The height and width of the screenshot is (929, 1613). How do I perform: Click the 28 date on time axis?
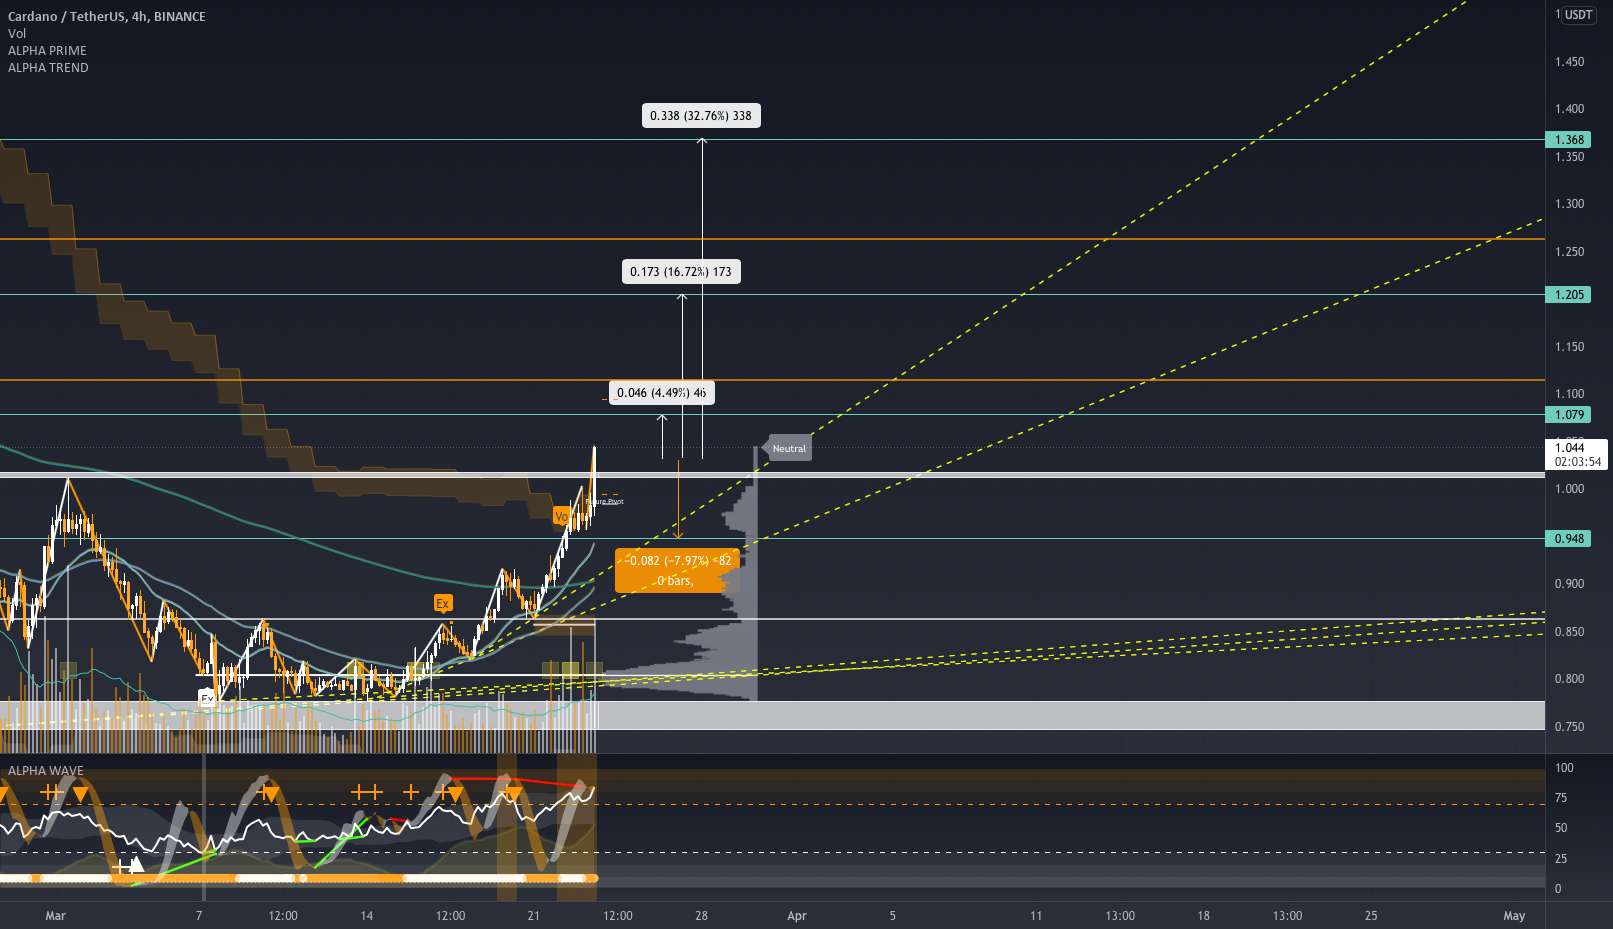(702, 916)
